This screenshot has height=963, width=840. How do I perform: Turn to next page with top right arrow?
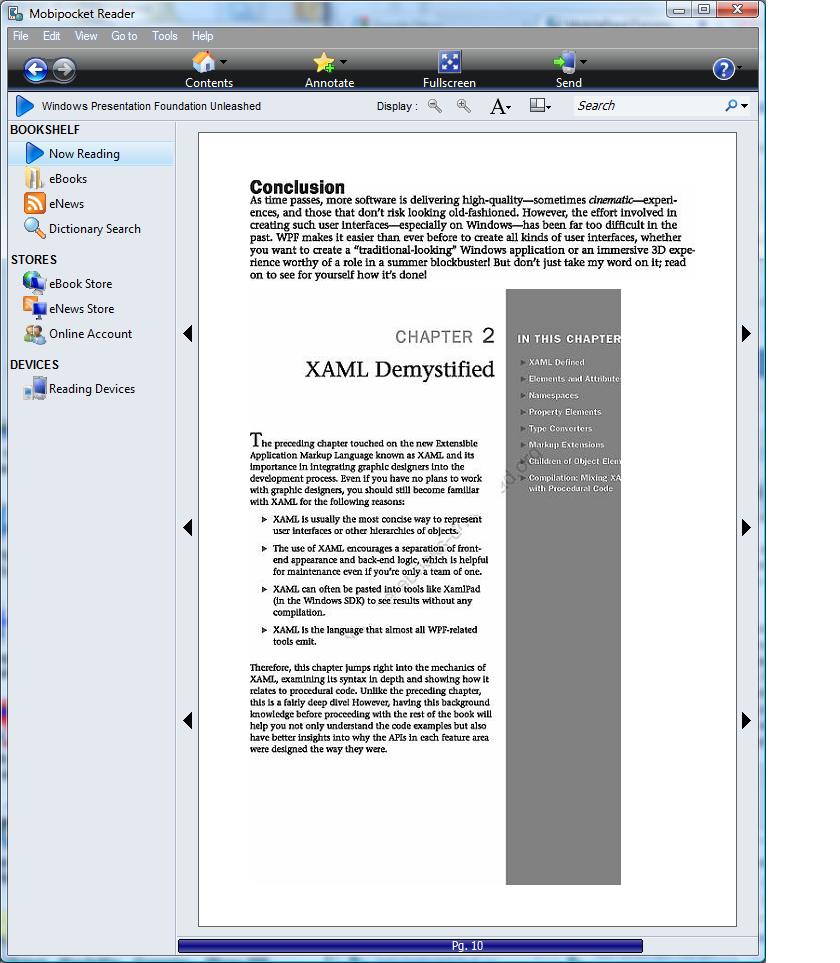click(x=746, y=333)
